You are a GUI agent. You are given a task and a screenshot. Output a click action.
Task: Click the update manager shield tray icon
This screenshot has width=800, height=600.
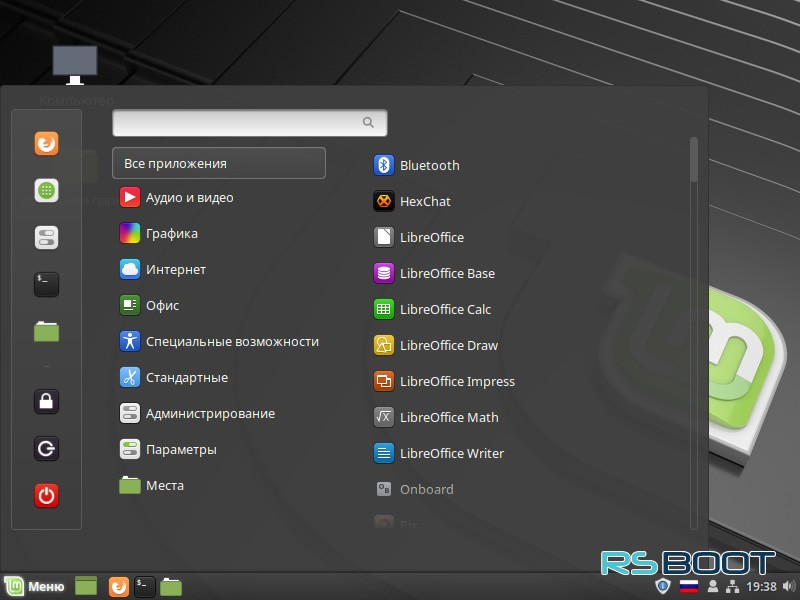point(662,586)
